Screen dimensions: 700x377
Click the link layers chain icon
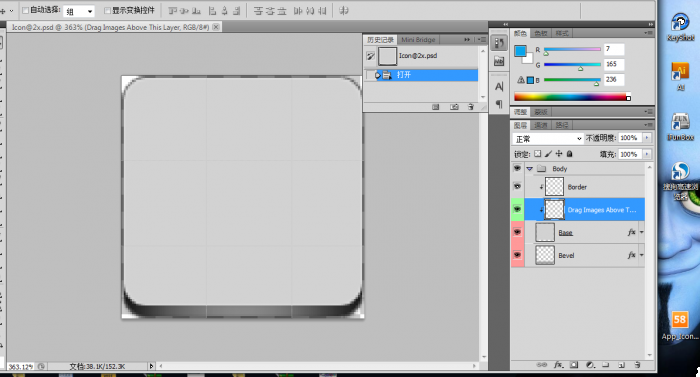pyautogui.click(x=542, y=365)
